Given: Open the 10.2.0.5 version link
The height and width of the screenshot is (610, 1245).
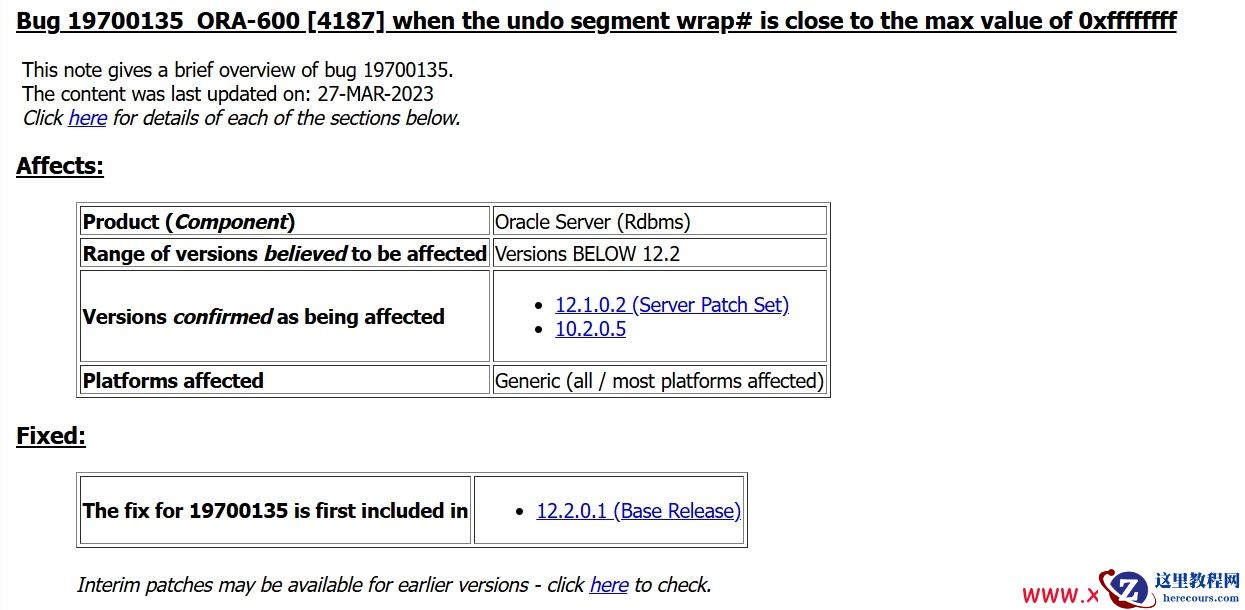Looking at the screenshot, I should (590, 329).
